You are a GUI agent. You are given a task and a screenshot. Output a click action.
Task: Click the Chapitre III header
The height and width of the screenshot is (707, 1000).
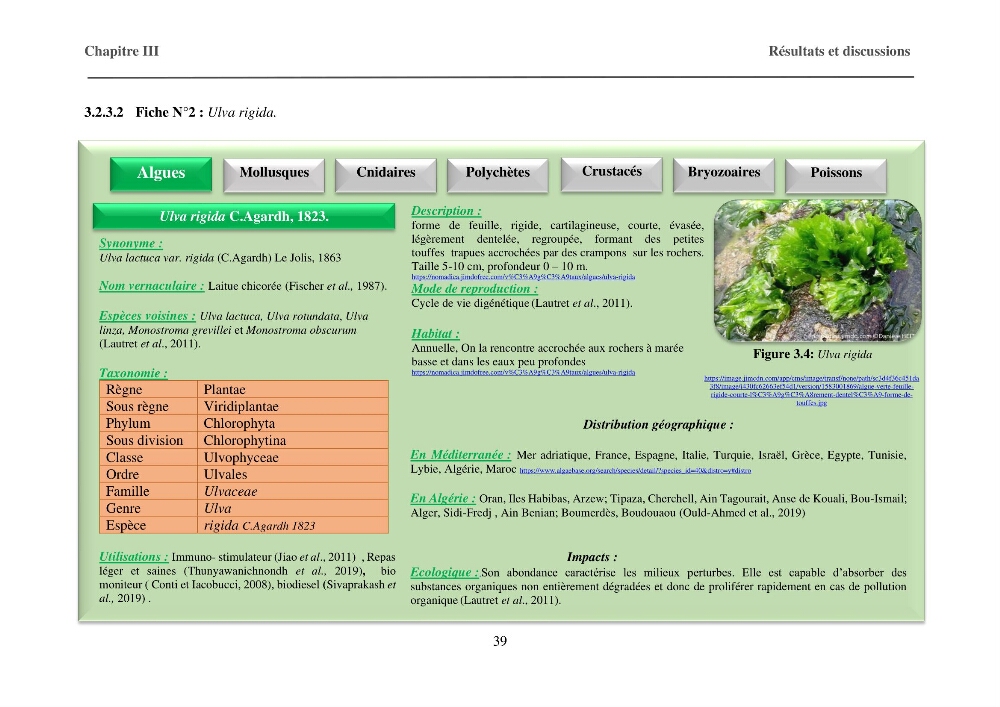click(x=121, y=51)
